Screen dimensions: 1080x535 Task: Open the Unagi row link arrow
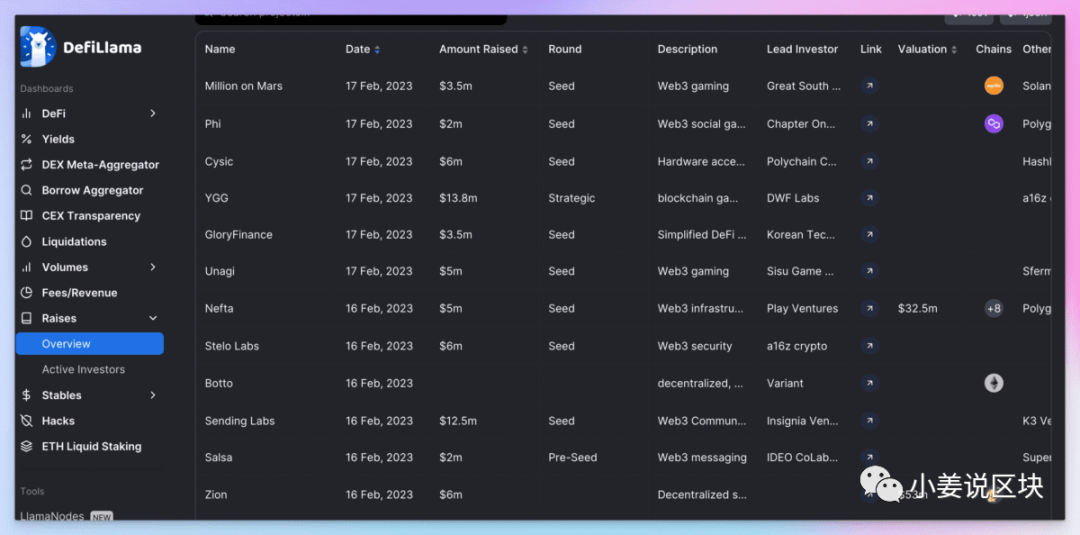(870, 271)
